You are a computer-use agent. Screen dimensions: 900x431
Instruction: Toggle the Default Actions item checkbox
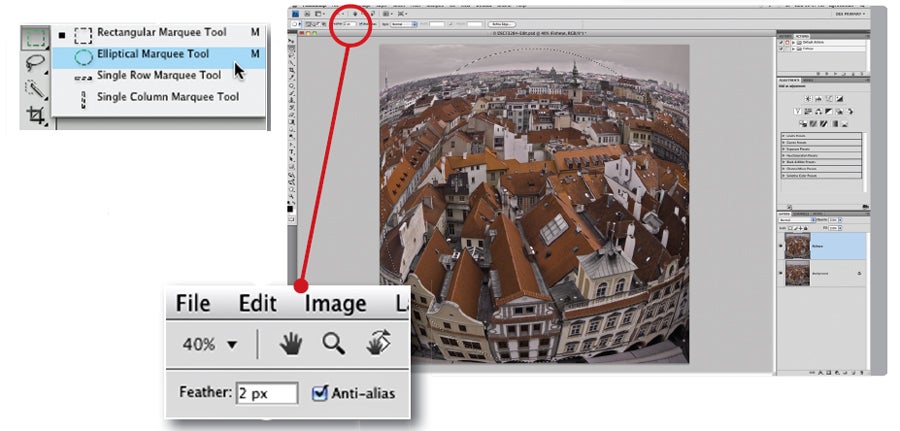781,42
